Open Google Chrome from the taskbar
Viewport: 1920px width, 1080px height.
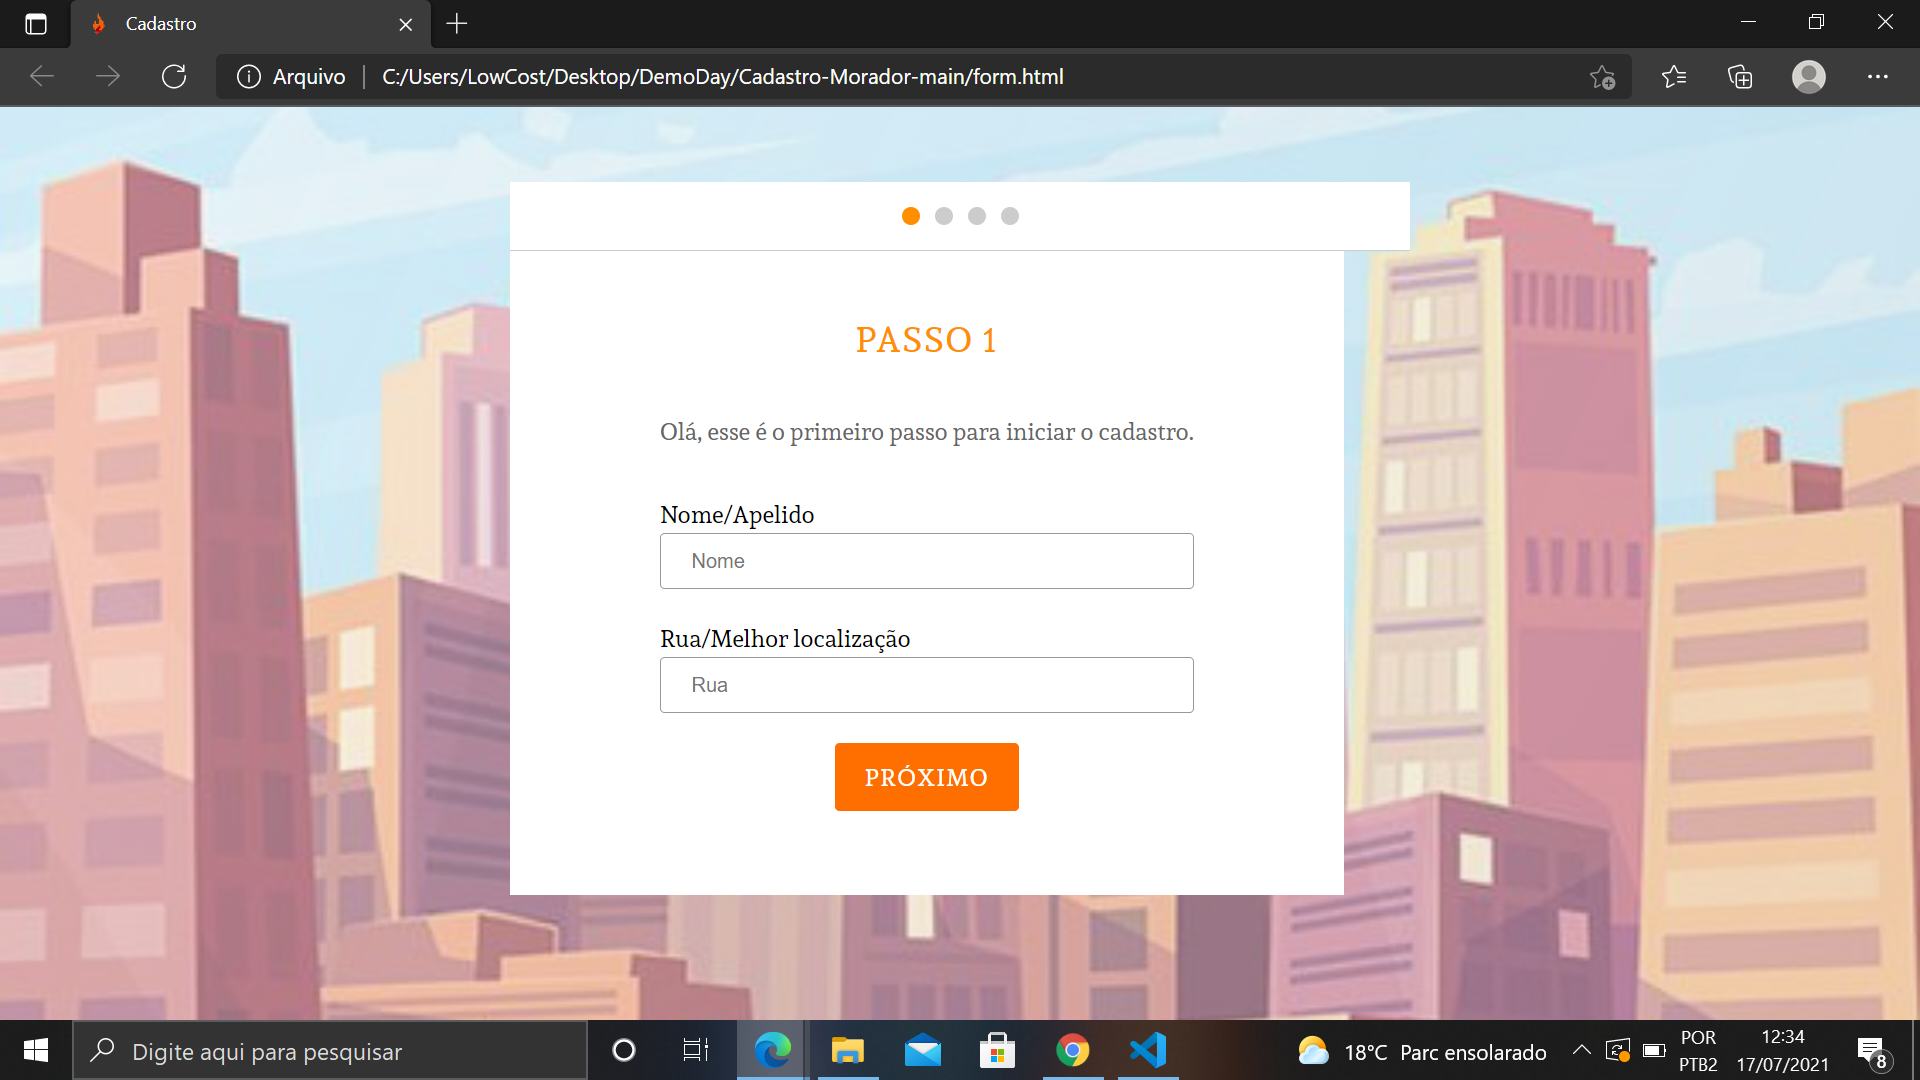(1072, 1050)
